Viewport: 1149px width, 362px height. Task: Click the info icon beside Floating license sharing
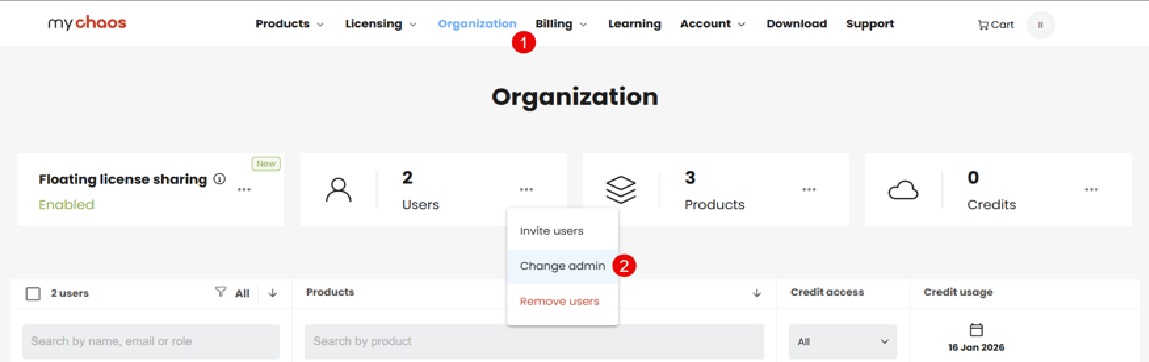pyautogui.click(x=219, y=179)
